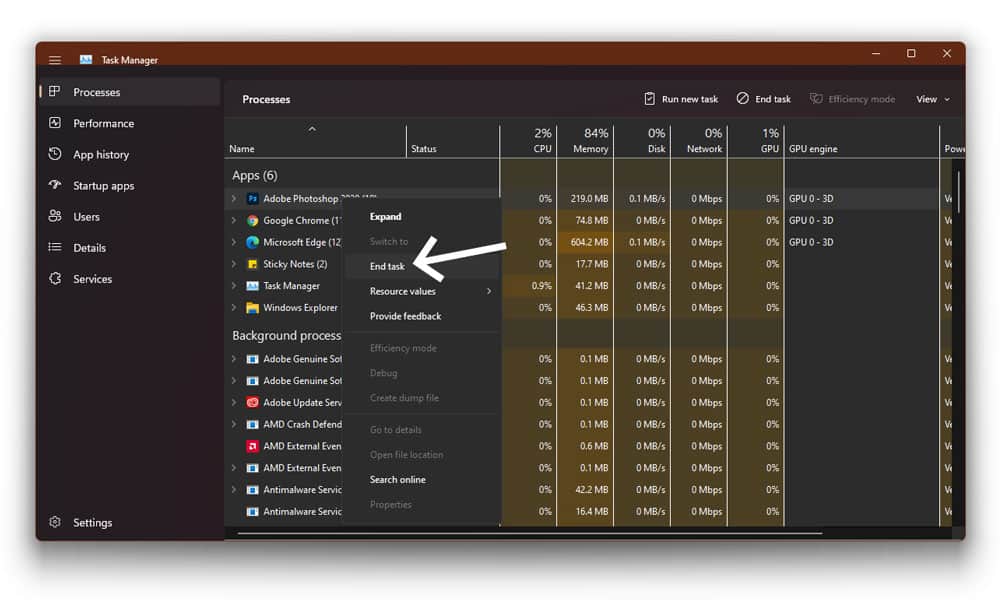Click Run new task in the toolbar

(x=681, y=99)
